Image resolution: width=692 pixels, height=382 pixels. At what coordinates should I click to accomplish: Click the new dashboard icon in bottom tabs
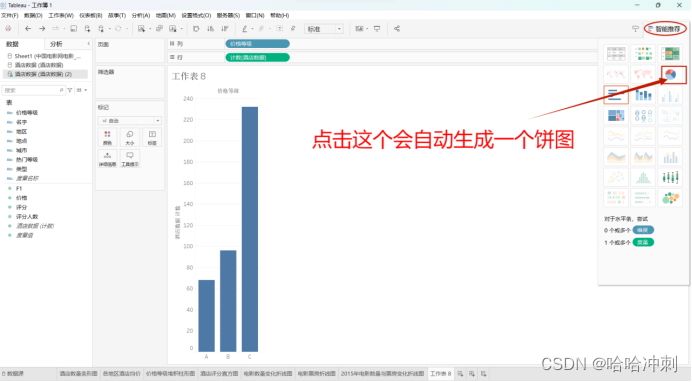(x=472, y=374)
